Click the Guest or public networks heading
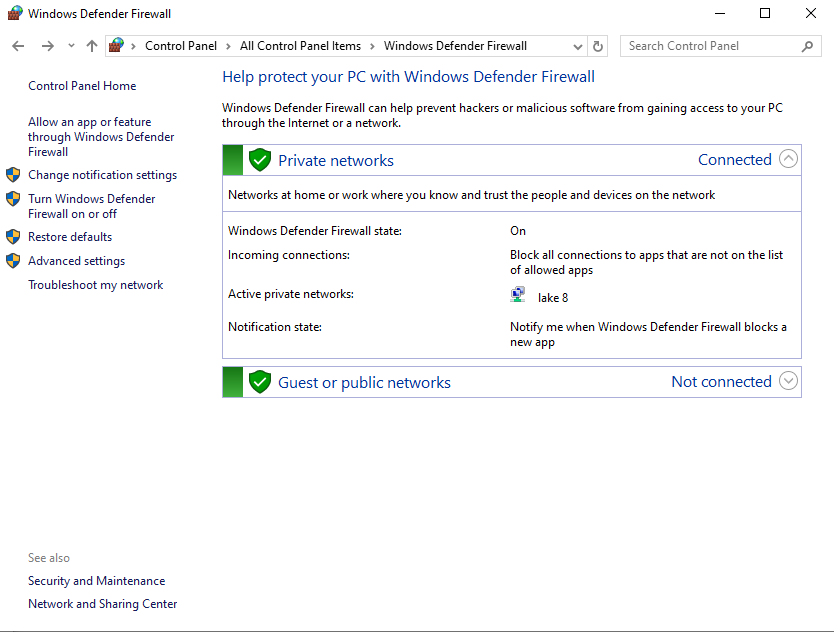Image resolution: width=834 pixels, height=632 pixels. [364, 382]
